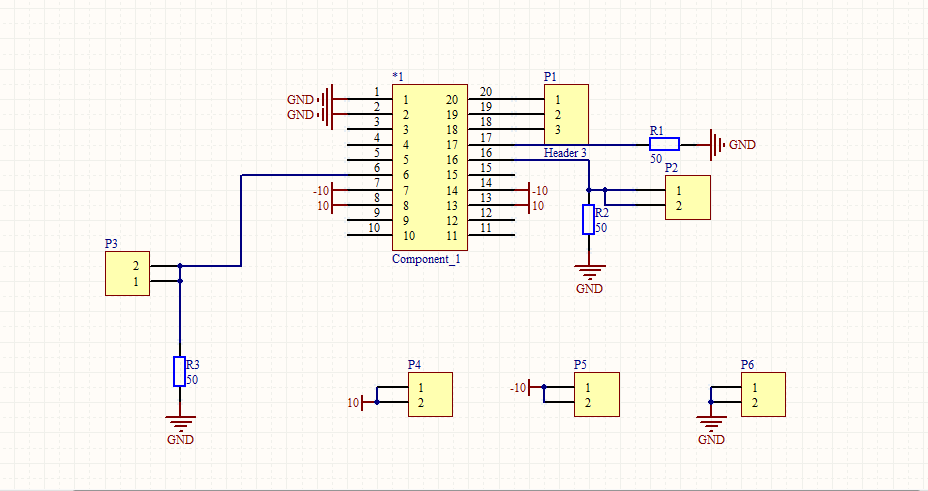The width and height of the screenshot is (928, 491).
Task: Select the -10 port on IC pin 7
Action: 324,190
